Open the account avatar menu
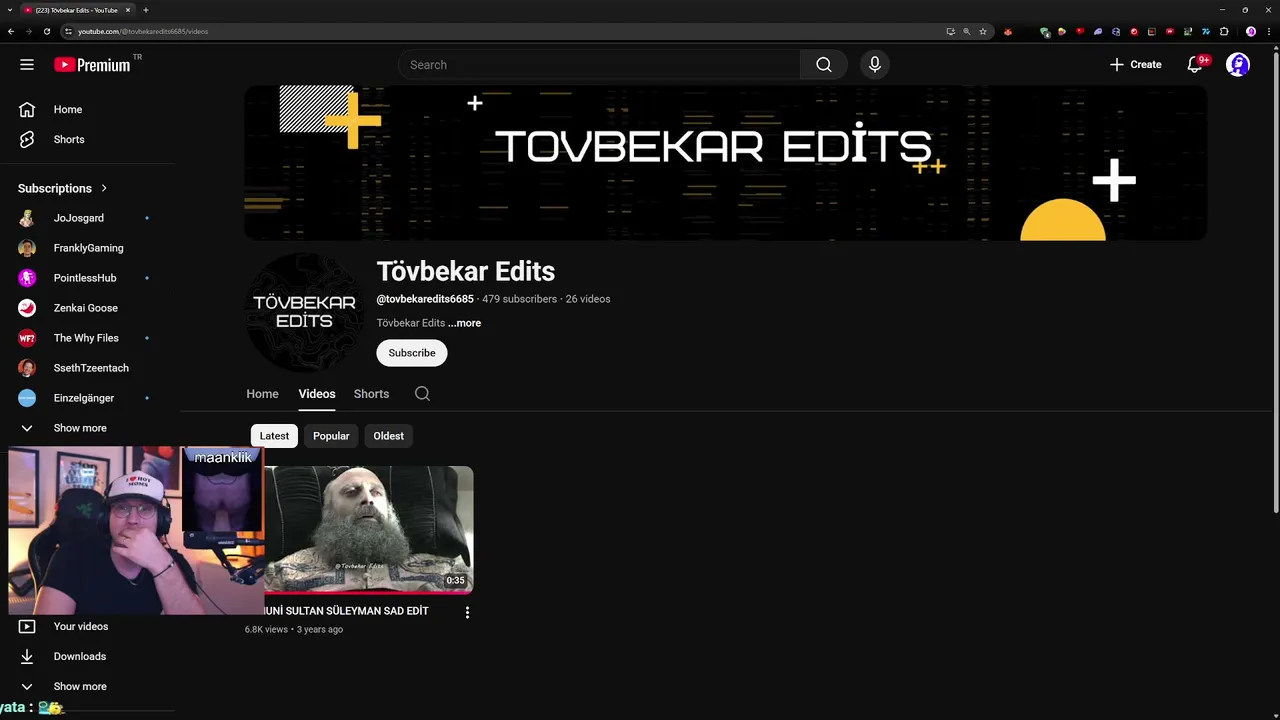1280x720 pixels. [1238, 65]
